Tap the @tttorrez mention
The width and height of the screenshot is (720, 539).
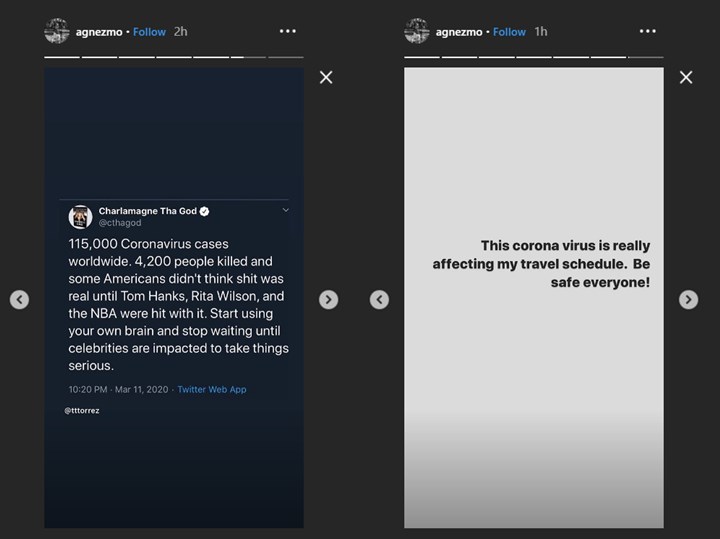click(x=82, y=410)
